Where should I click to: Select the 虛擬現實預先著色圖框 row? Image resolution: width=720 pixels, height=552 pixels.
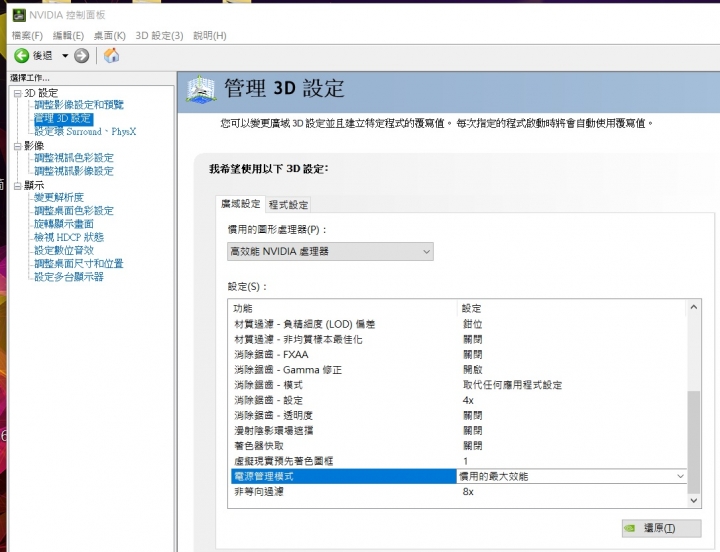point(458,461)
